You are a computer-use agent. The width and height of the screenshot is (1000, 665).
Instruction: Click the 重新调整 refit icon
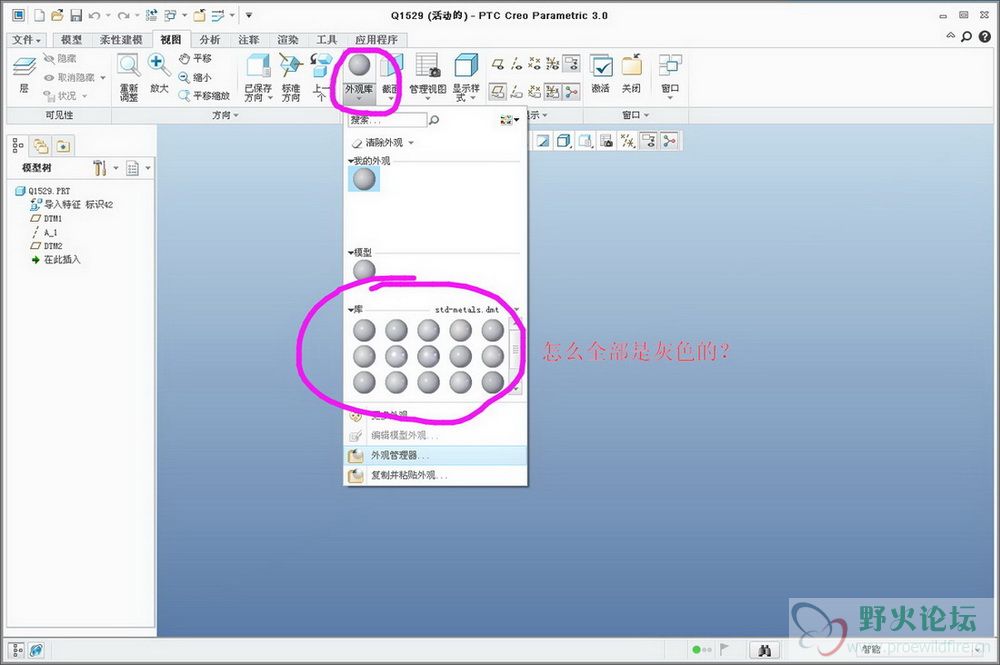pyautogui.click(x=128, y=78)
